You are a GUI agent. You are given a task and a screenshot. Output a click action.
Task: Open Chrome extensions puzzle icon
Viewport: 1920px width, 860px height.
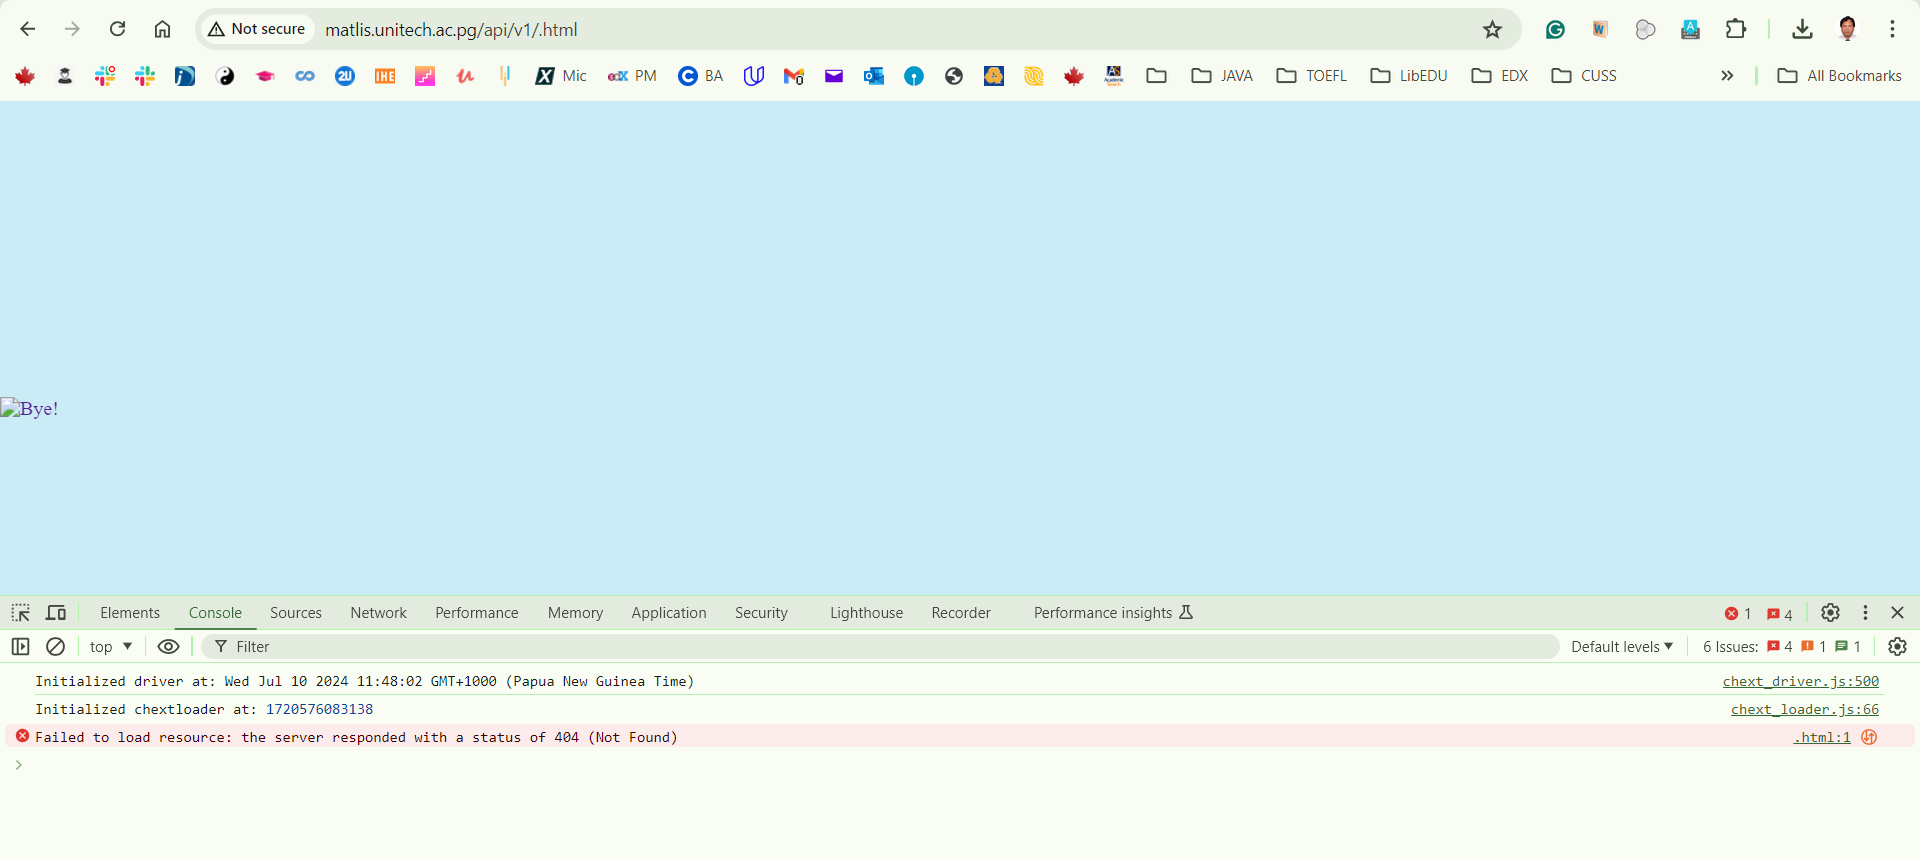point(1736,29)
